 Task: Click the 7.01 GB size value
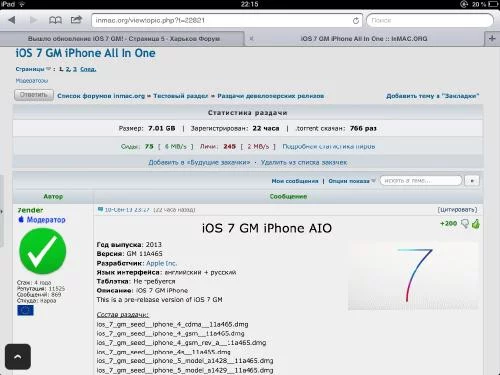point(162,128)
